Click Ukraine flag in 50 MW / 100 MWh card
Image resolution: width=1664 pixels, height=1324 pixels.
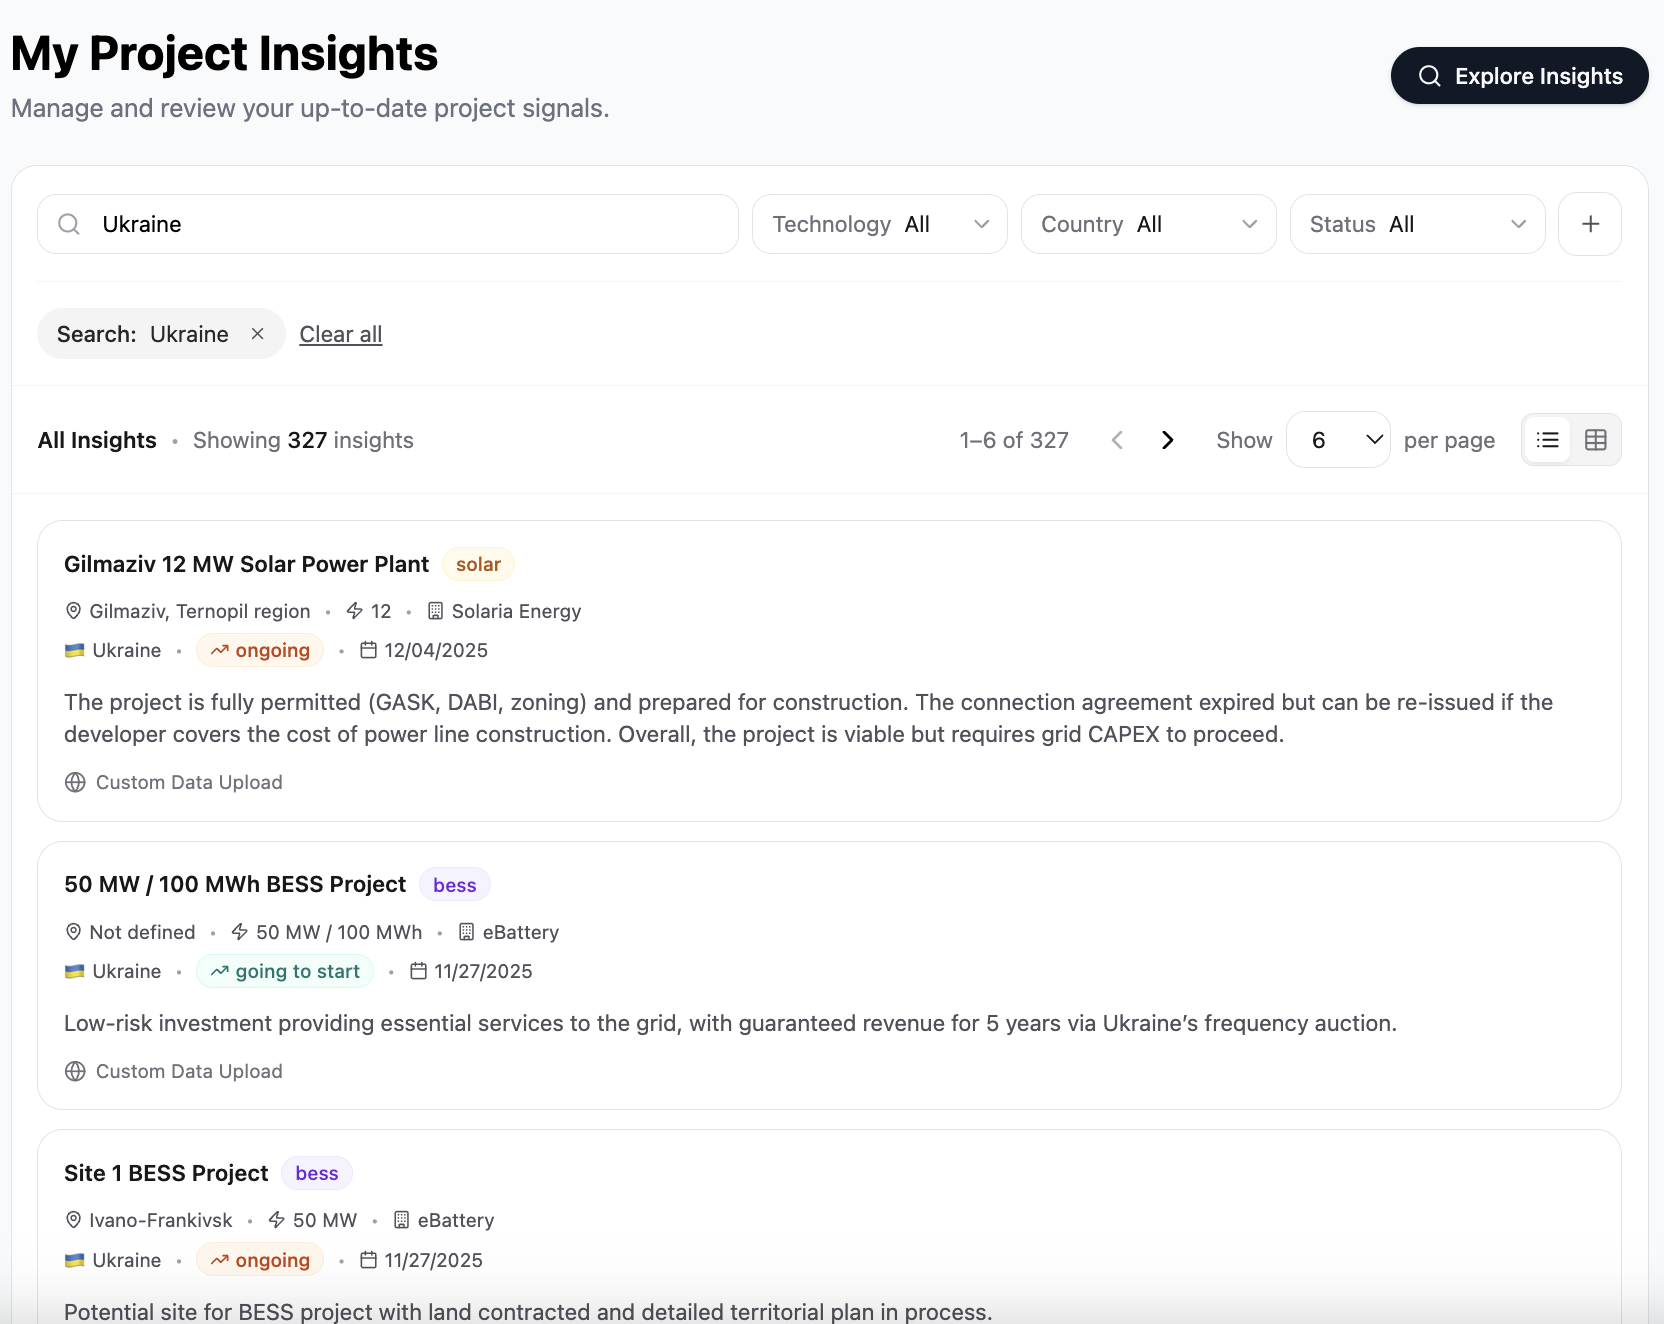pyautogui.click(x=74, y=971)
